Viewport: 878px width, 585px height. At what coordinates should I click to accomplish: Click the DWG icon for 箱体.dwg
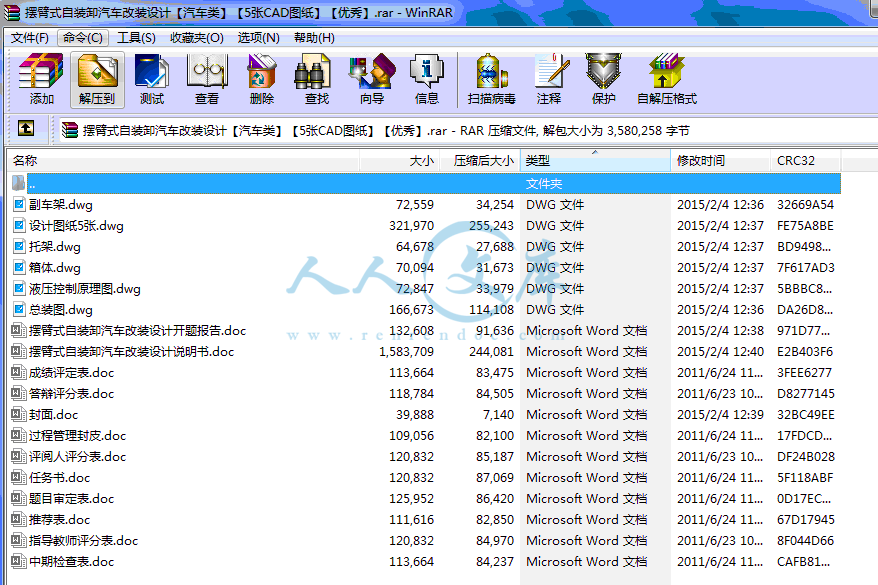[x=19, y=267]
